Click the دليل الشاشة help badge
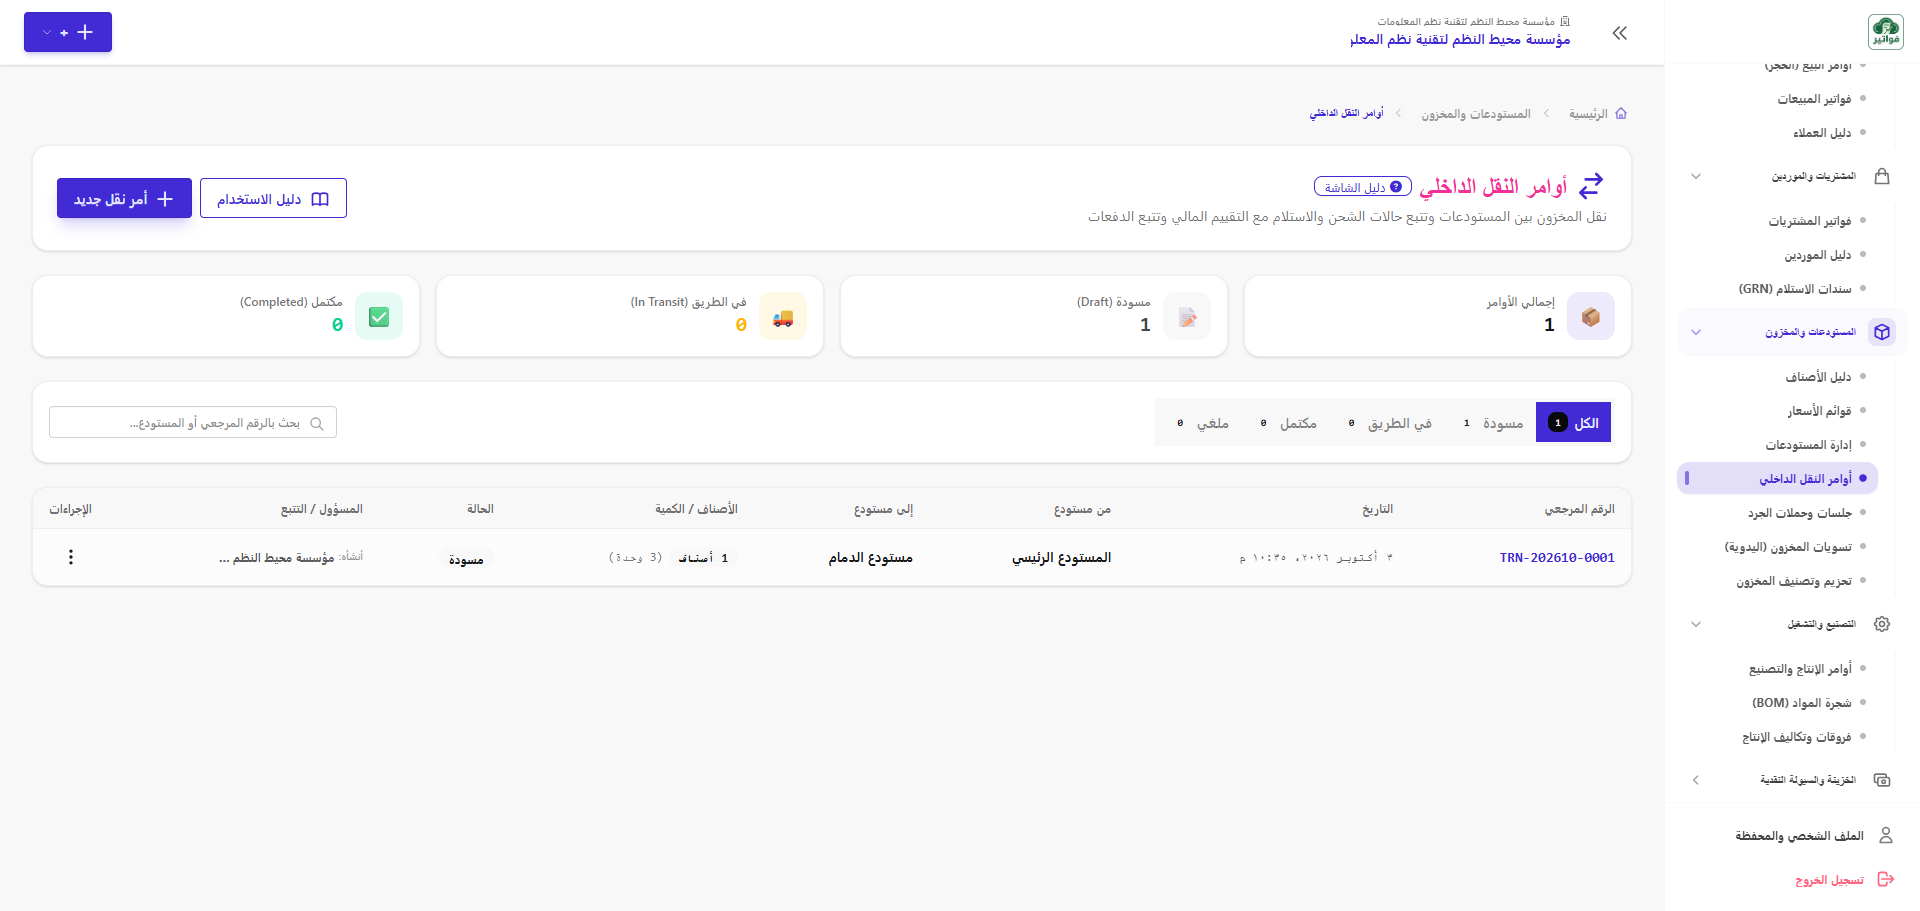 pos(1363,187)
